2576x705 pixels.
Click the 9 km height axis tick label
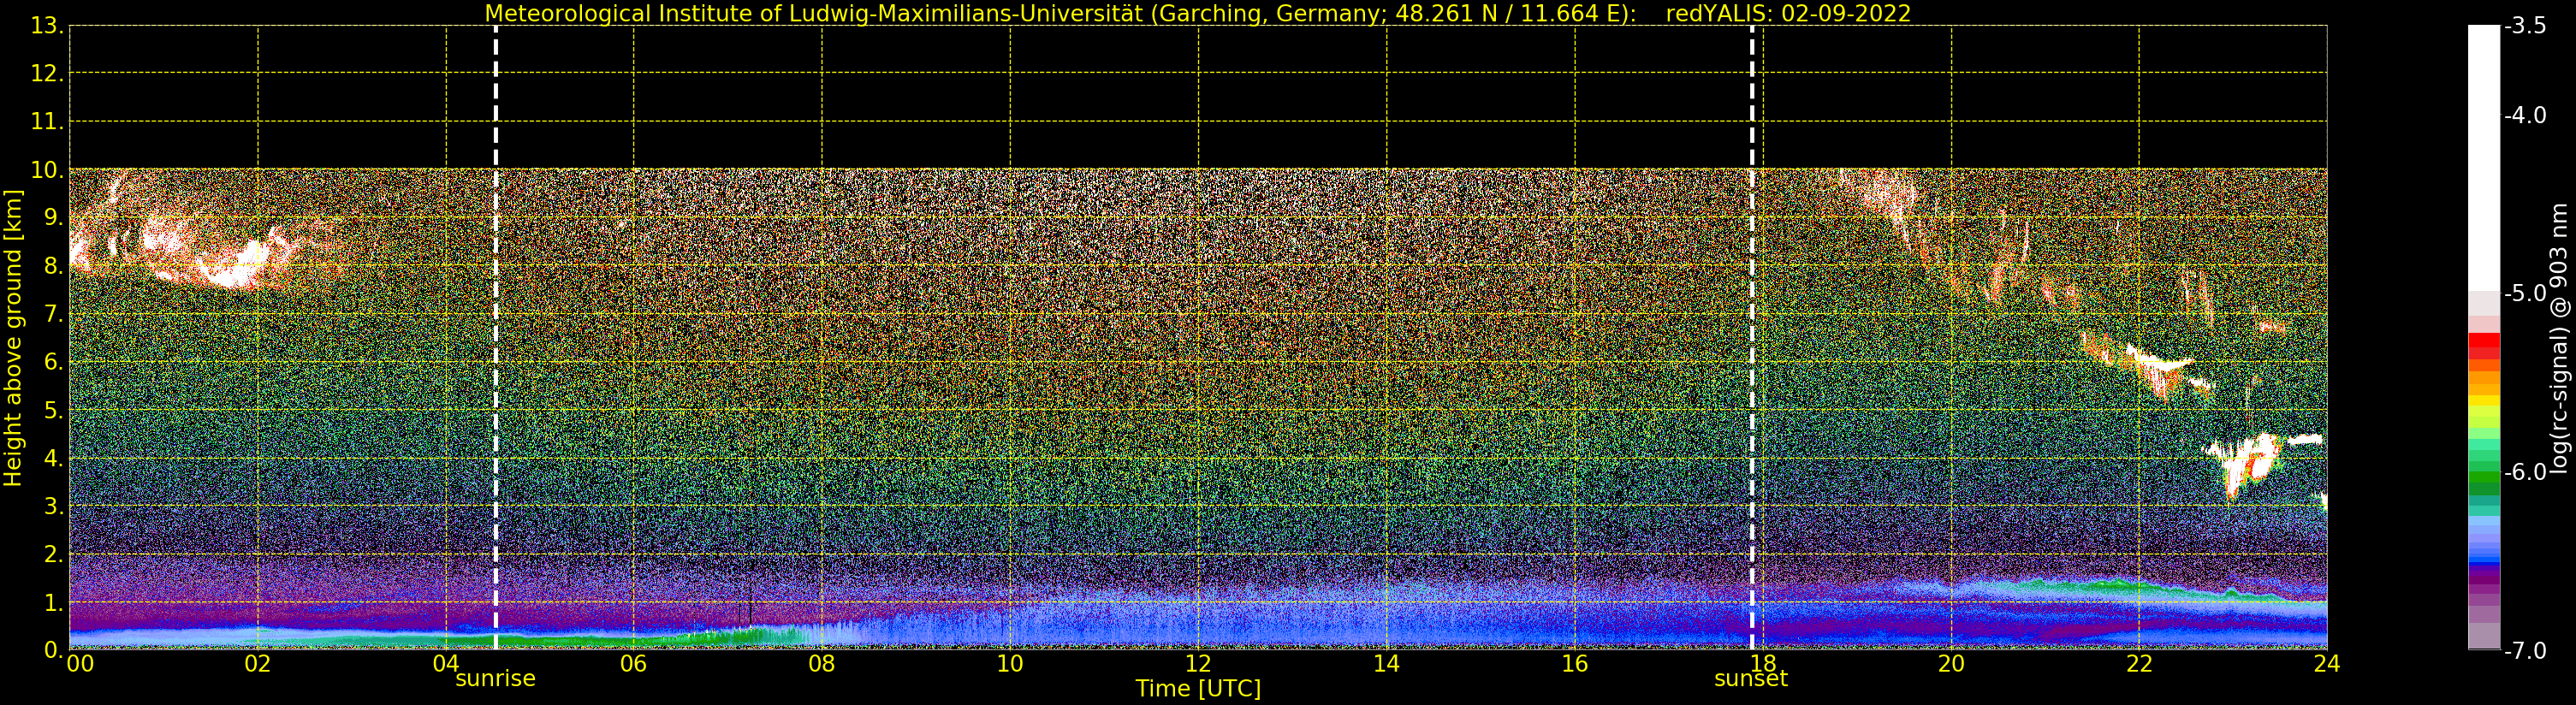tap(52, 218)
